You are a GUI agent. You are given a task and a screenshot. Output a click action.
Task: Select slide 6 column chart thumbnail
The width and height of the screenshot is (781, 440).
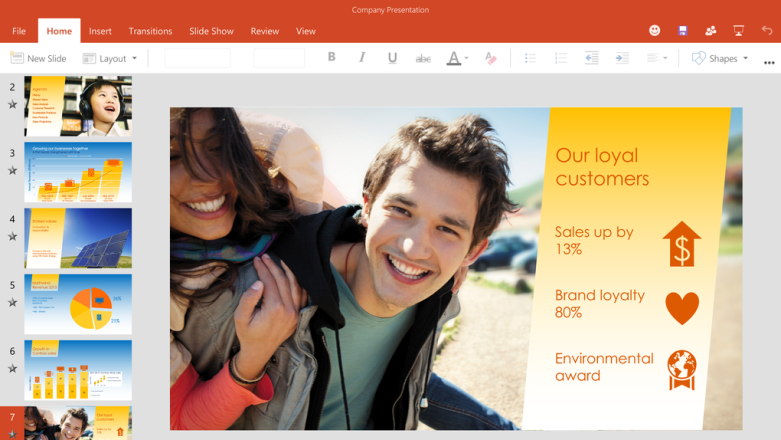tap(78, 370)
